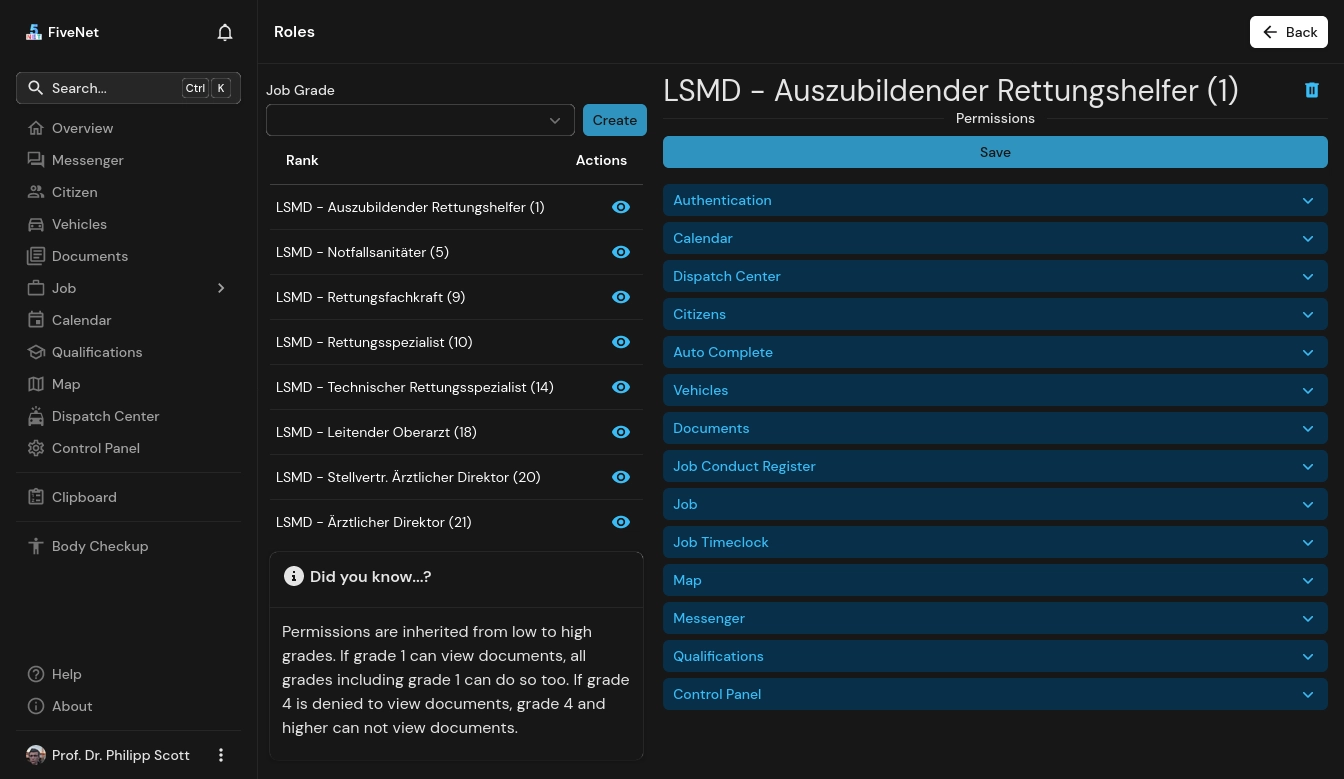This screenshot has width=1344, height=779.
Task: Click the About info icon
Action: pyautogui.click(x=36, y=706)
